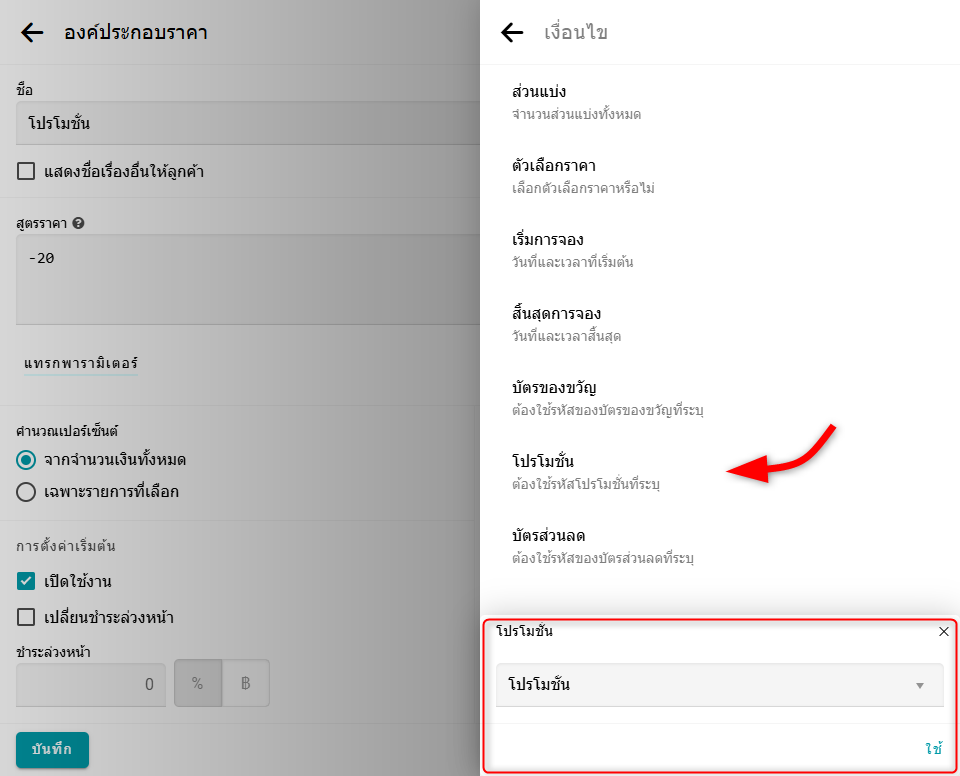
Task: Uncheck the เปิดใช้งาน checkbox
Action: pos(26,581)
